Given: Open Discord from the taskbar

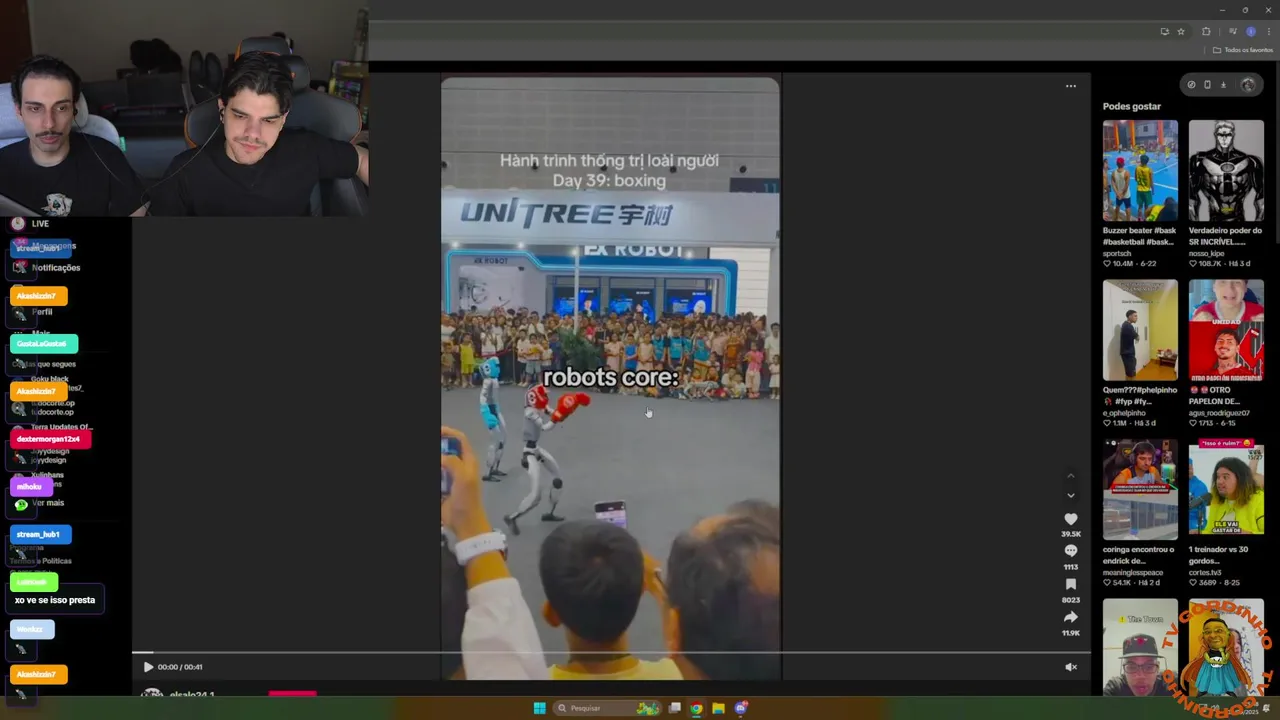Looking at the screenshot, I should click(741, 708).
